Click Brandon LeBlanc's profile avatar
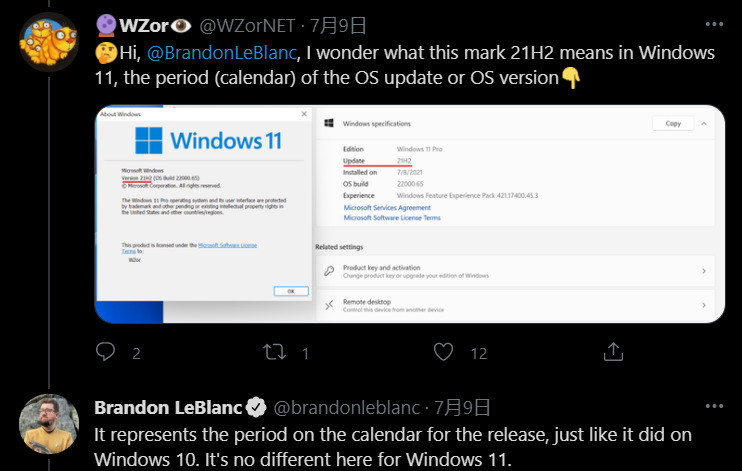Screen dimensions: 742x471 click(x=49, y=424)
